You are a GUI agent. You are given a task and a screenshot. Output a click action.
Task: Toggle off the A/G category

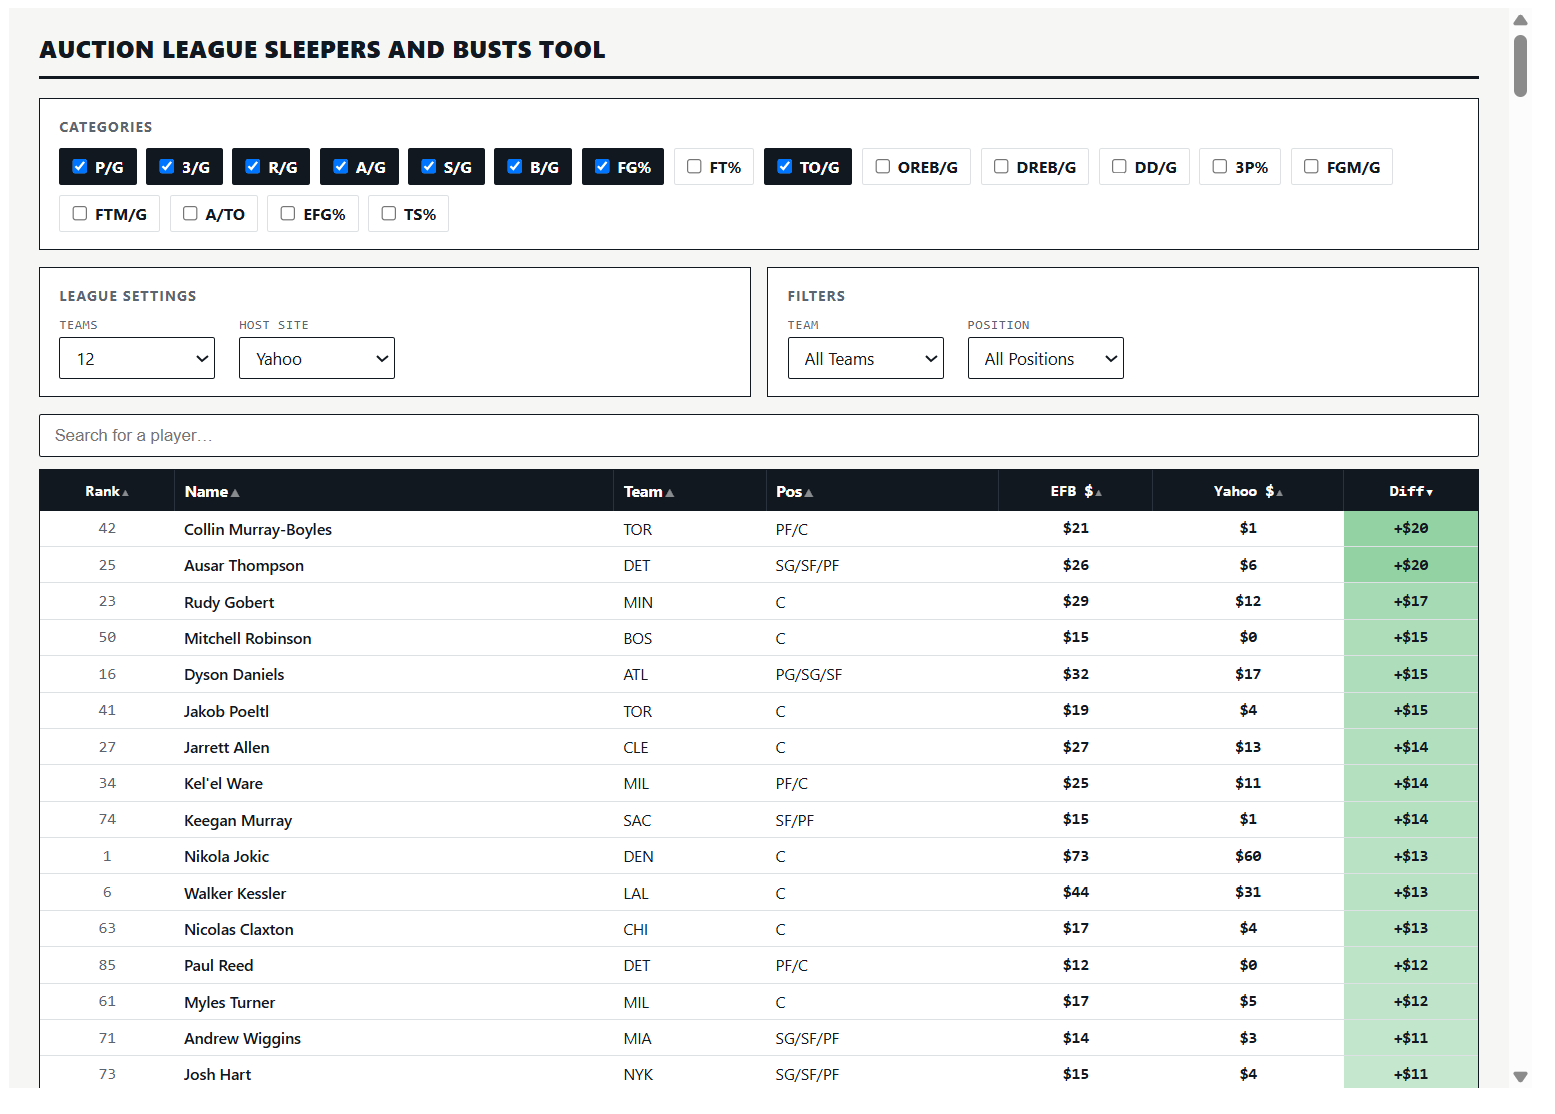(x=341, y=167)
